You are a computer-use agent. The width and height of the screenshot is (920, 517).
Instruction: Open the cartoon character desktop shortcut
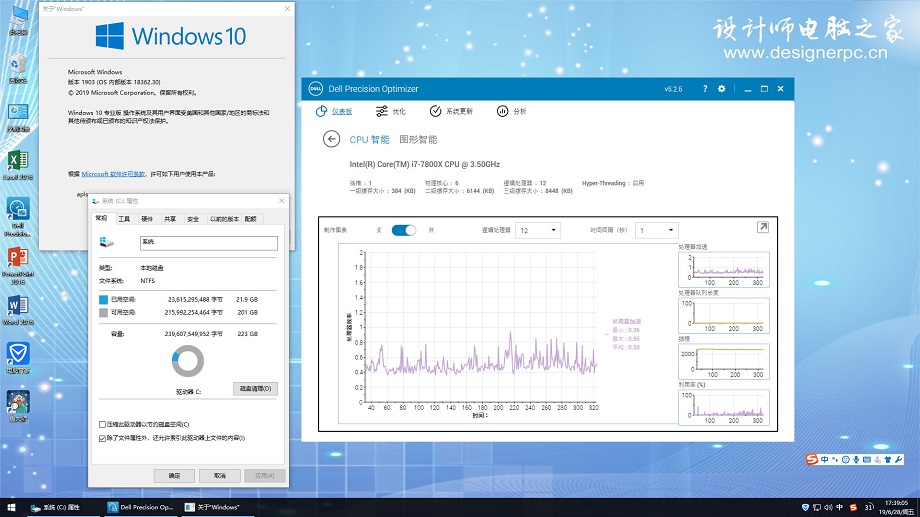18,406
